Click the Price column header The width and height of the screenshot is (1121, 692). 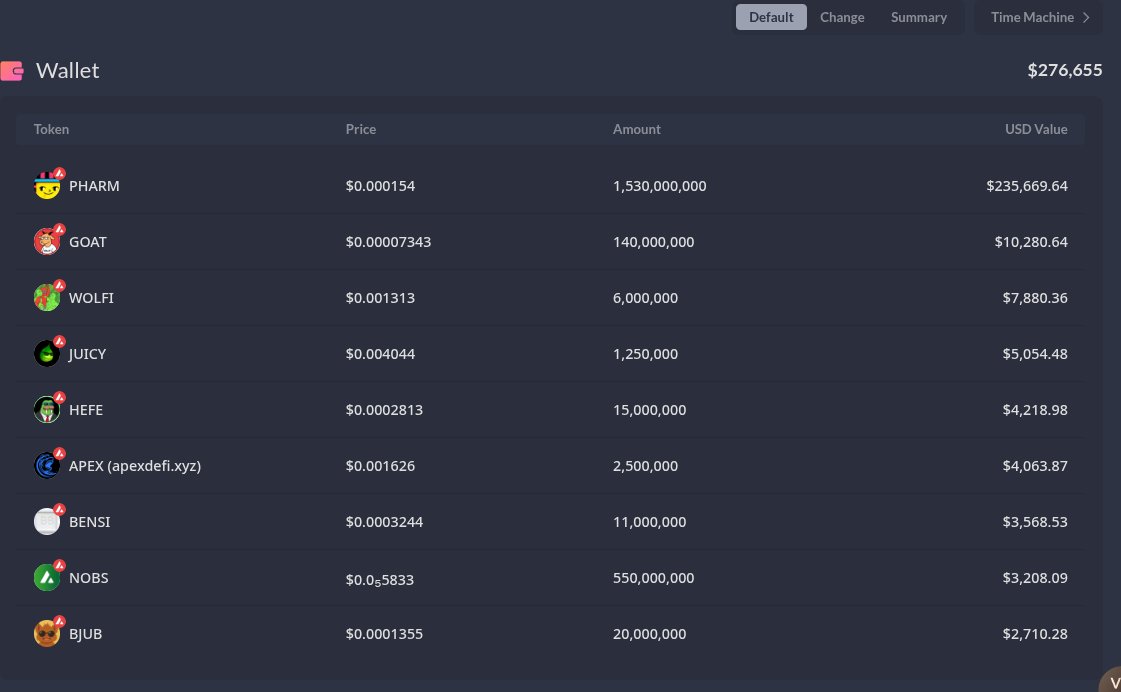tap(361, 129)
